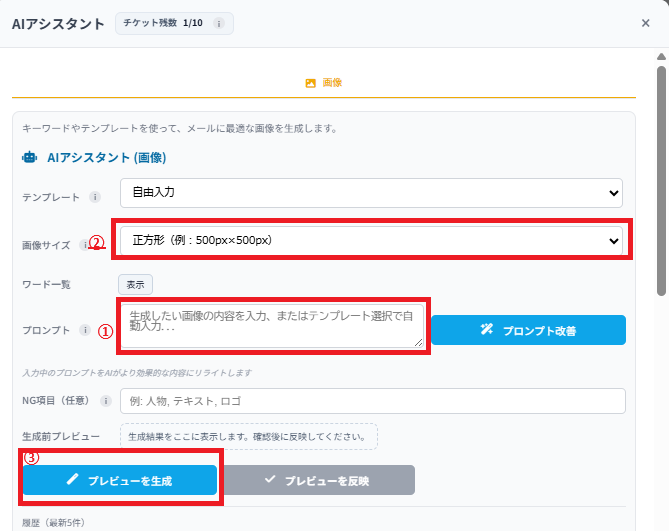Click the robot icon beside AIアシスタント (画像)
This screenshot has width=669, height=531.
click(x=29, y=157)
